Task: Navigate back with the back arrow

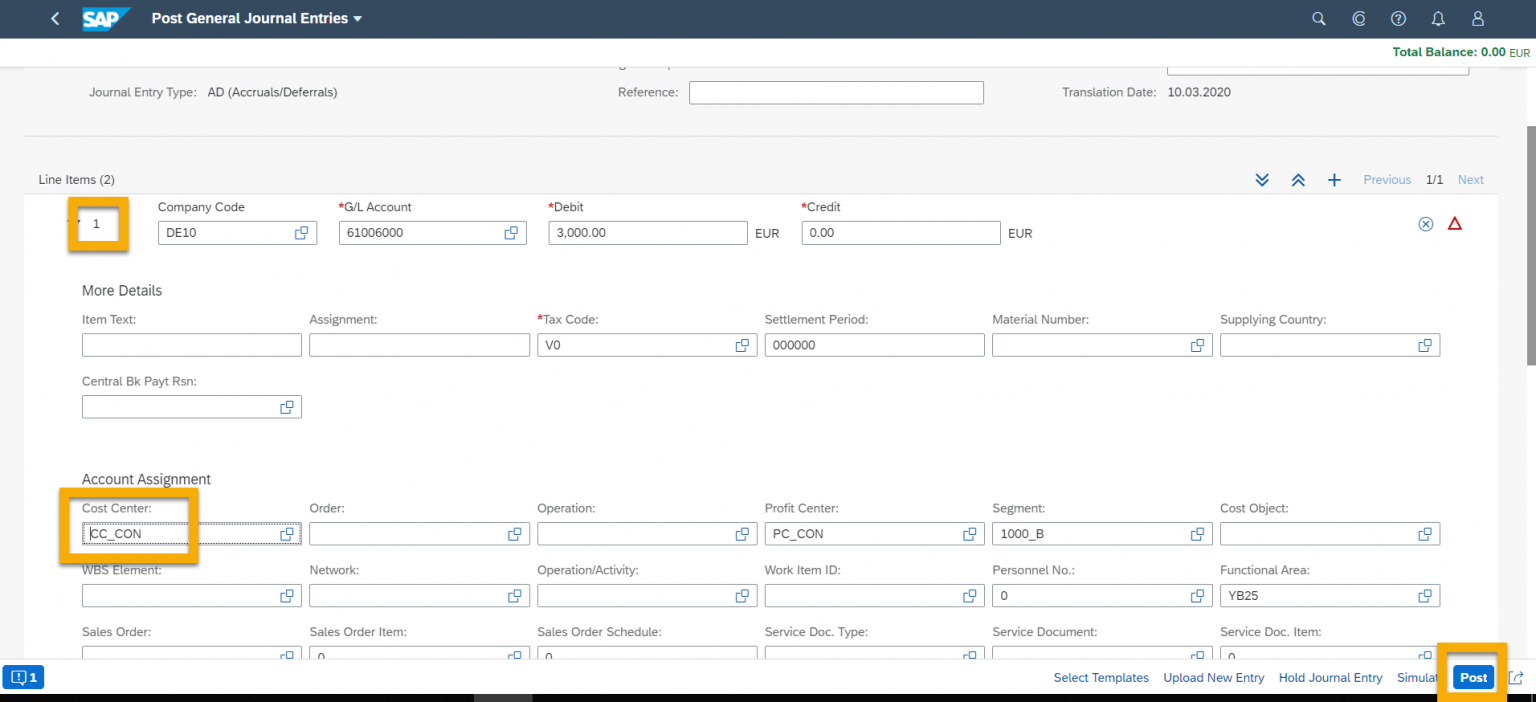Action: click(x=55, y=18)
